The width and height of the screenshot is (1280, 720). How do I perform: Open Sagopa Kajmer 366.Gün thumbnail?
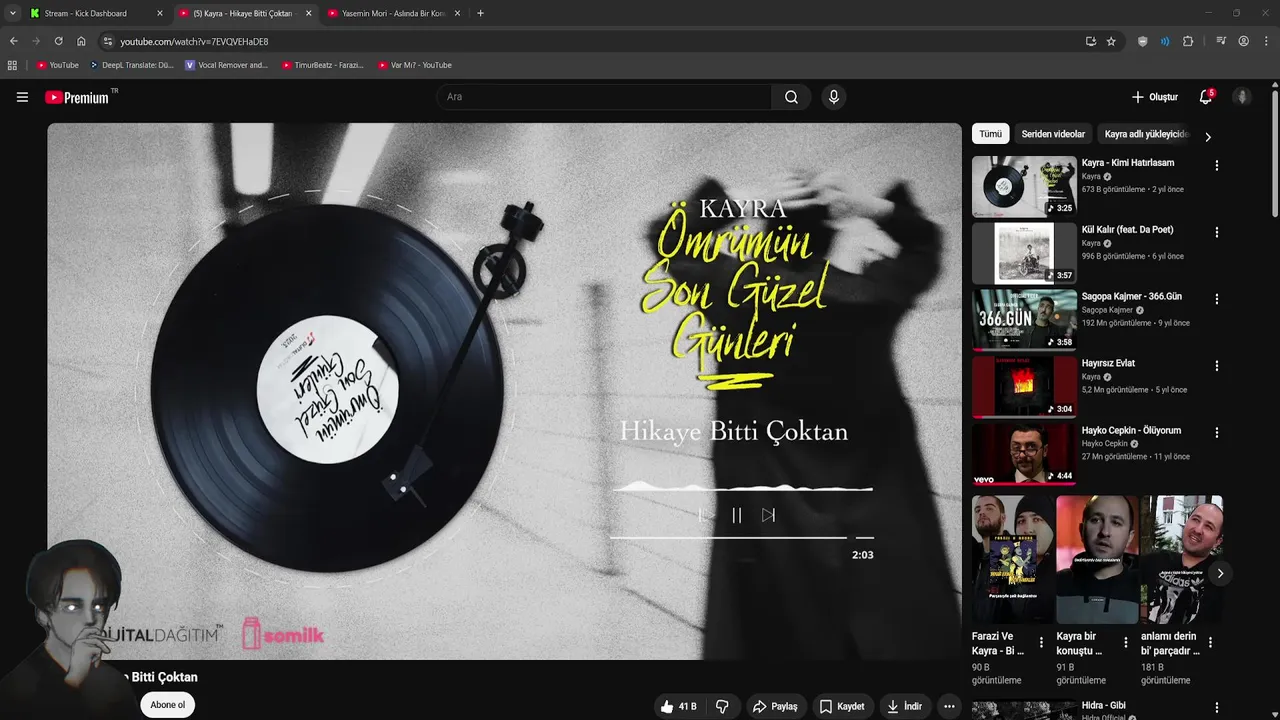tap(1024, 320)
